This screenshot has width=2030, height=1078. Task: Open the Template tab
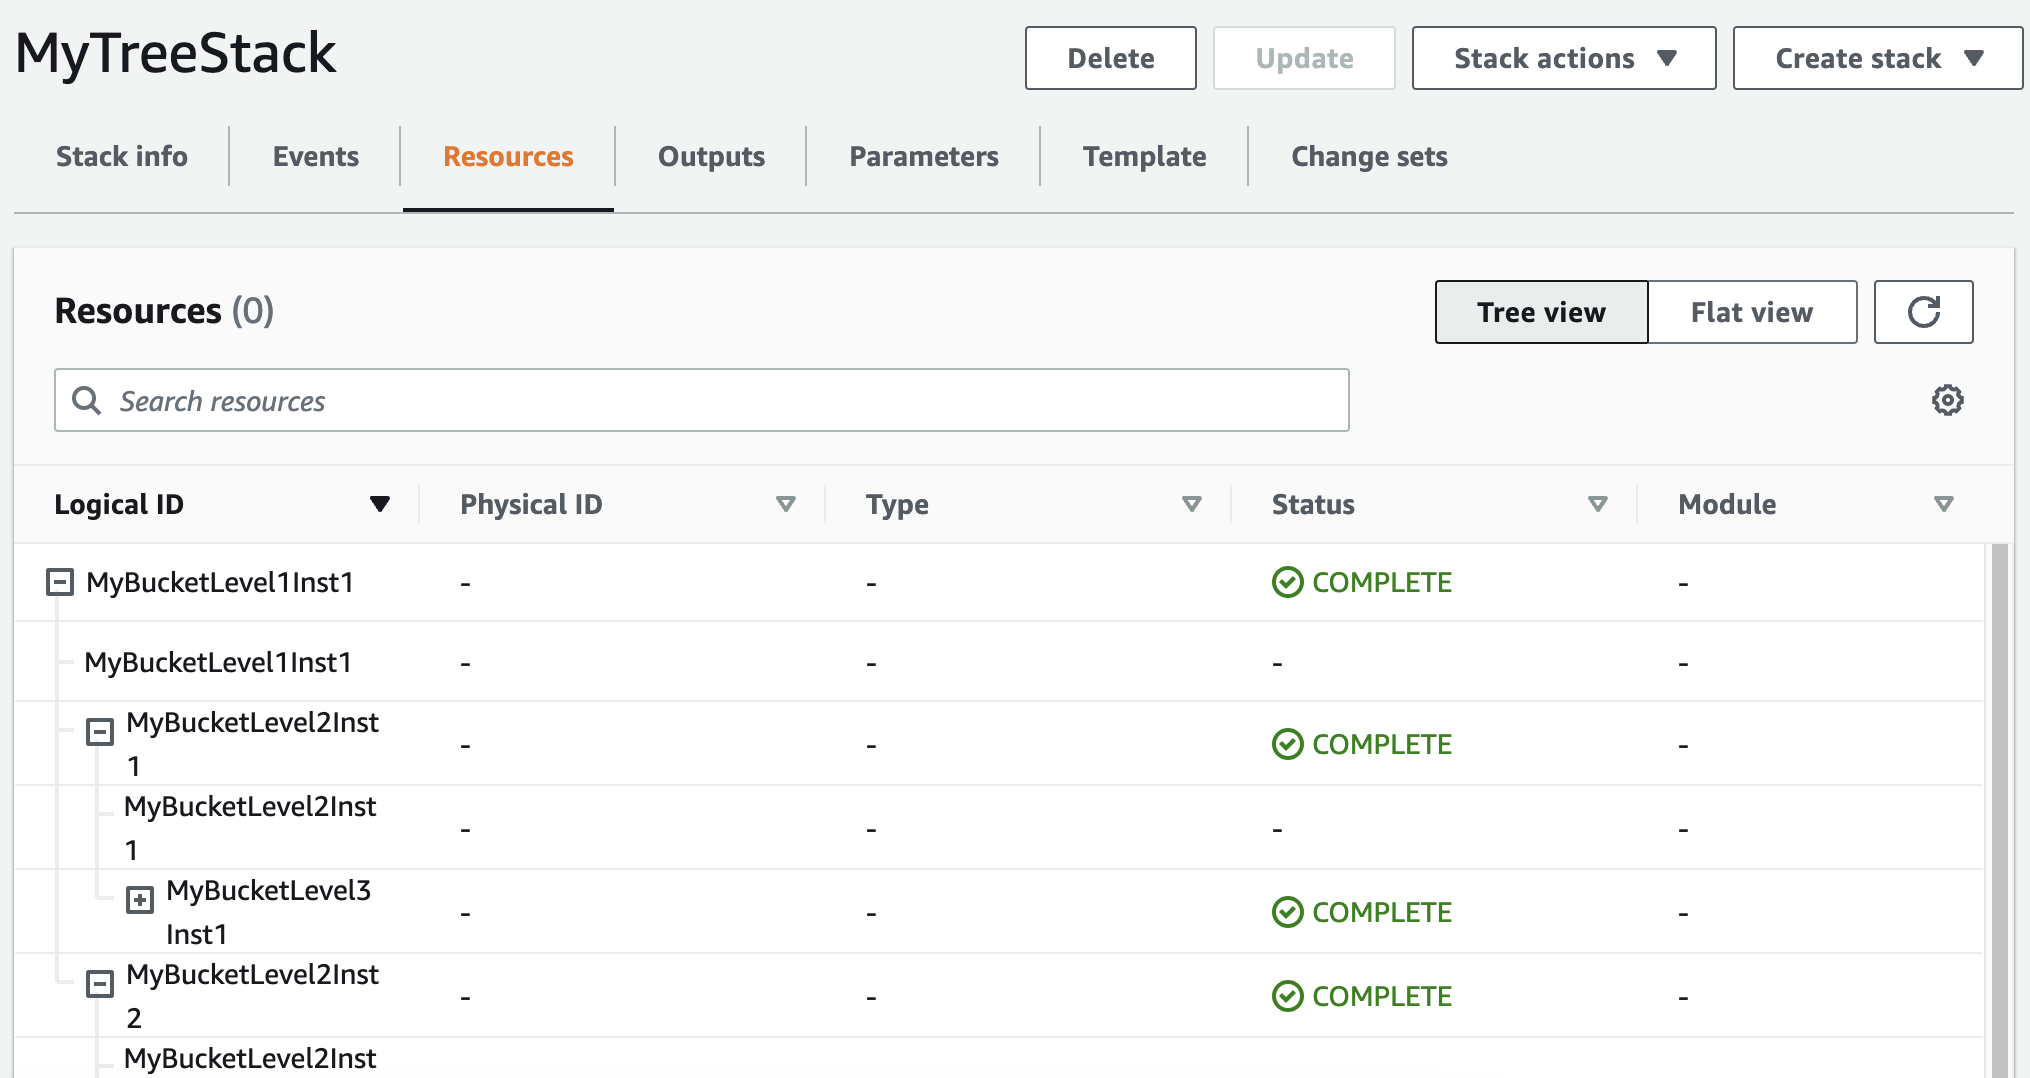point(1144,156)
